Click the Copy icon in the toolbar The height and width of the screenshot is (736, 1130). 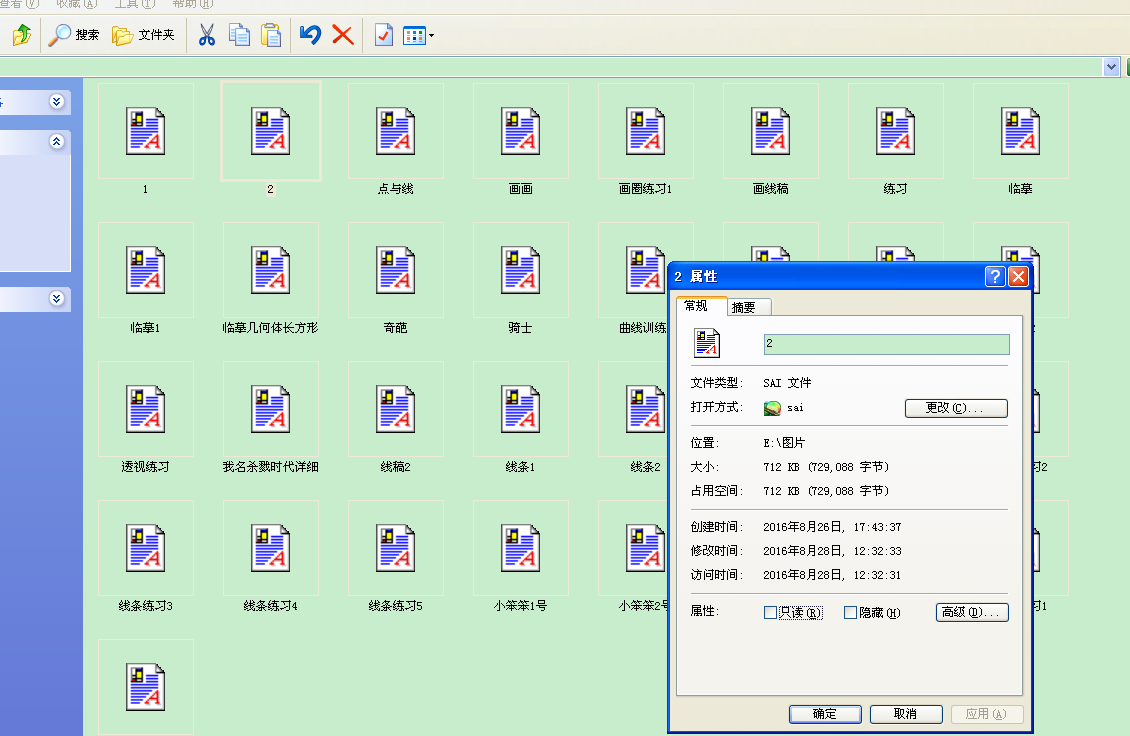(239, 35)
